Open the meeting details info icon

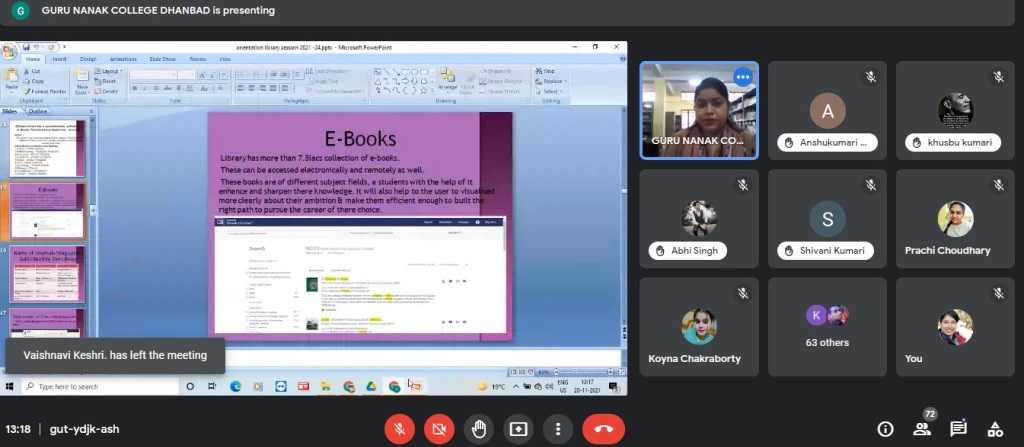pyautogui.click(x=886, y=429)
